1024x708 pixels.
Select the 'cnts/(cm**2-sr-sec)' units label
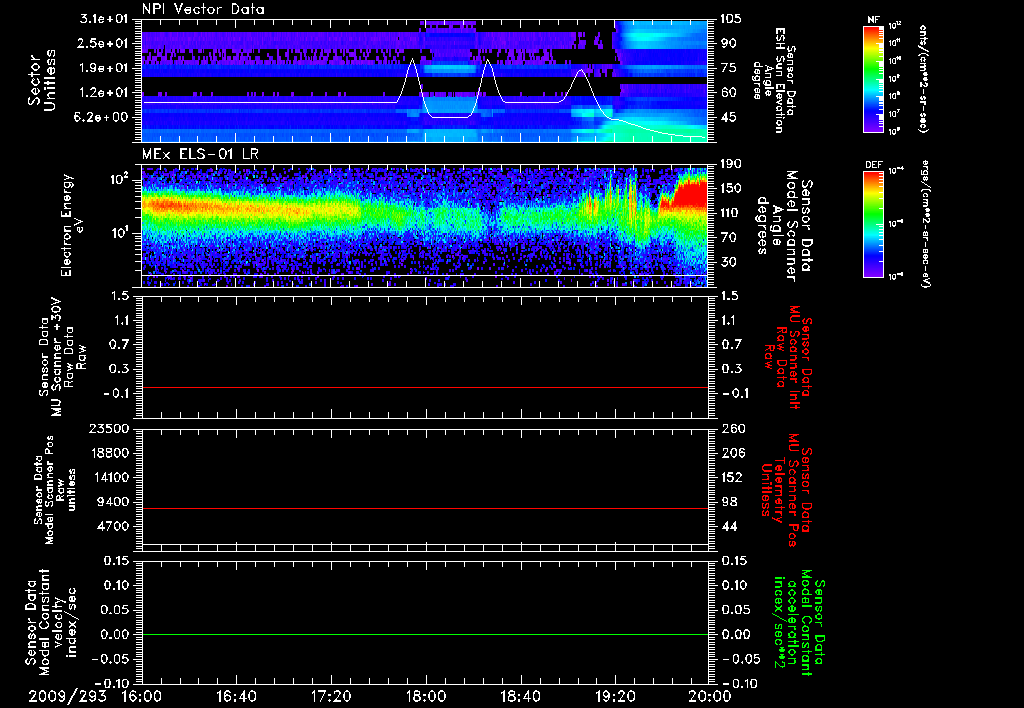pyautogui.click(x=923, y=78)
